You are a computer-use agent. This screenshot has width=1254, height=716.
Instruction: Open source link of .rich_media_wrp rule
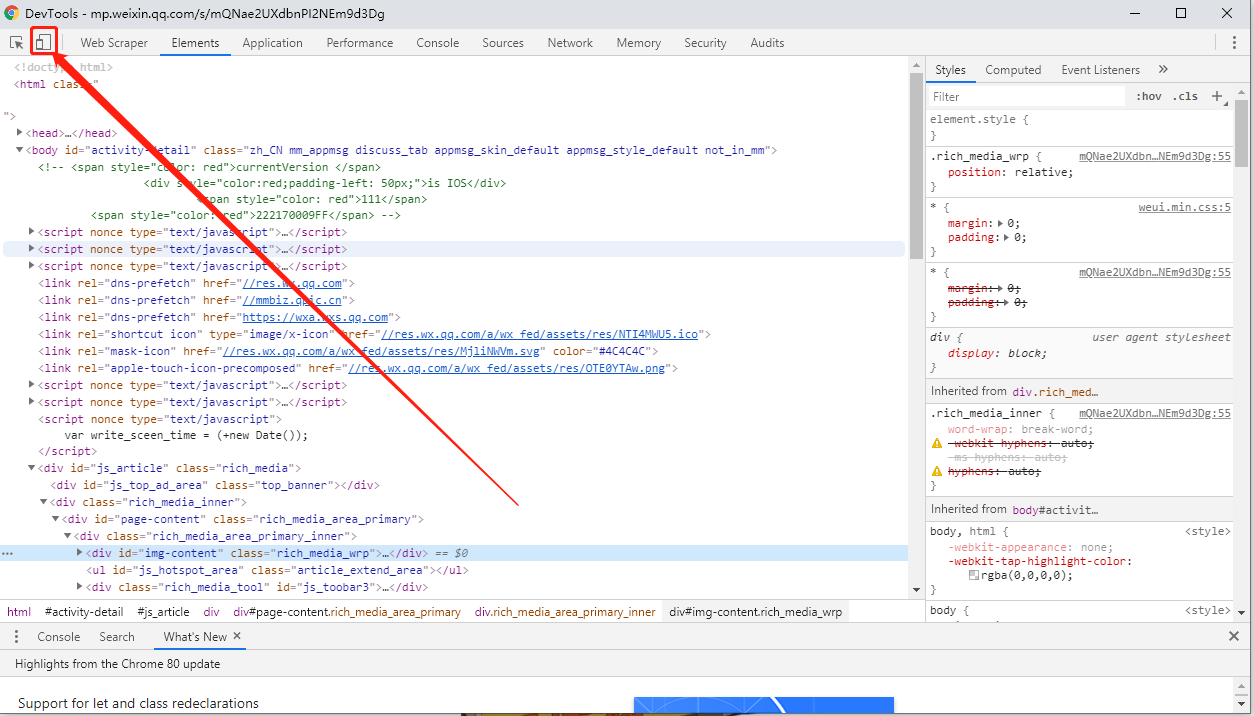(x=1155, y=157)
